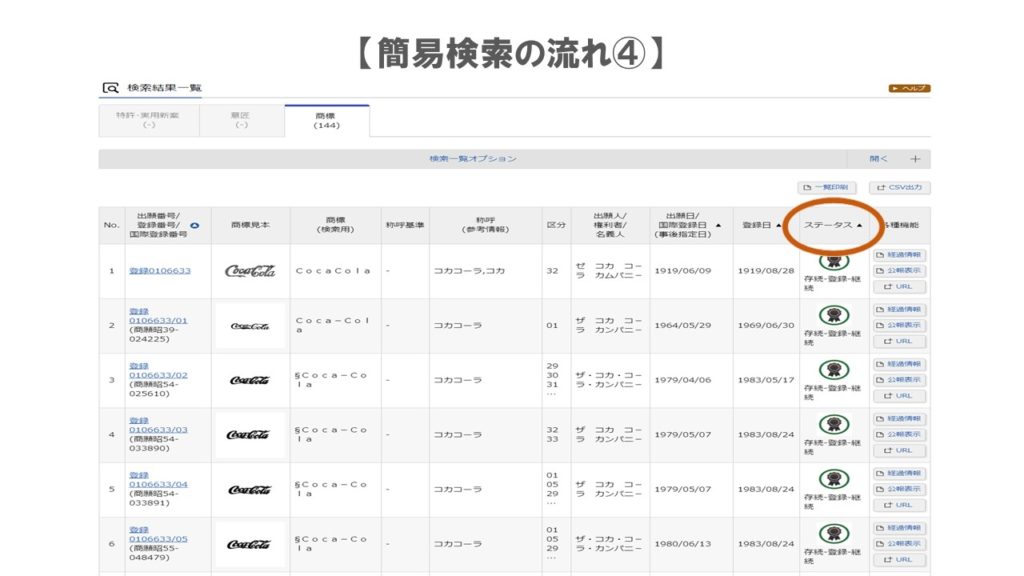Viewport: 1024px width, 576px height.
Task: Select the 商標 (144) tab
Action: tap(327, 120)
